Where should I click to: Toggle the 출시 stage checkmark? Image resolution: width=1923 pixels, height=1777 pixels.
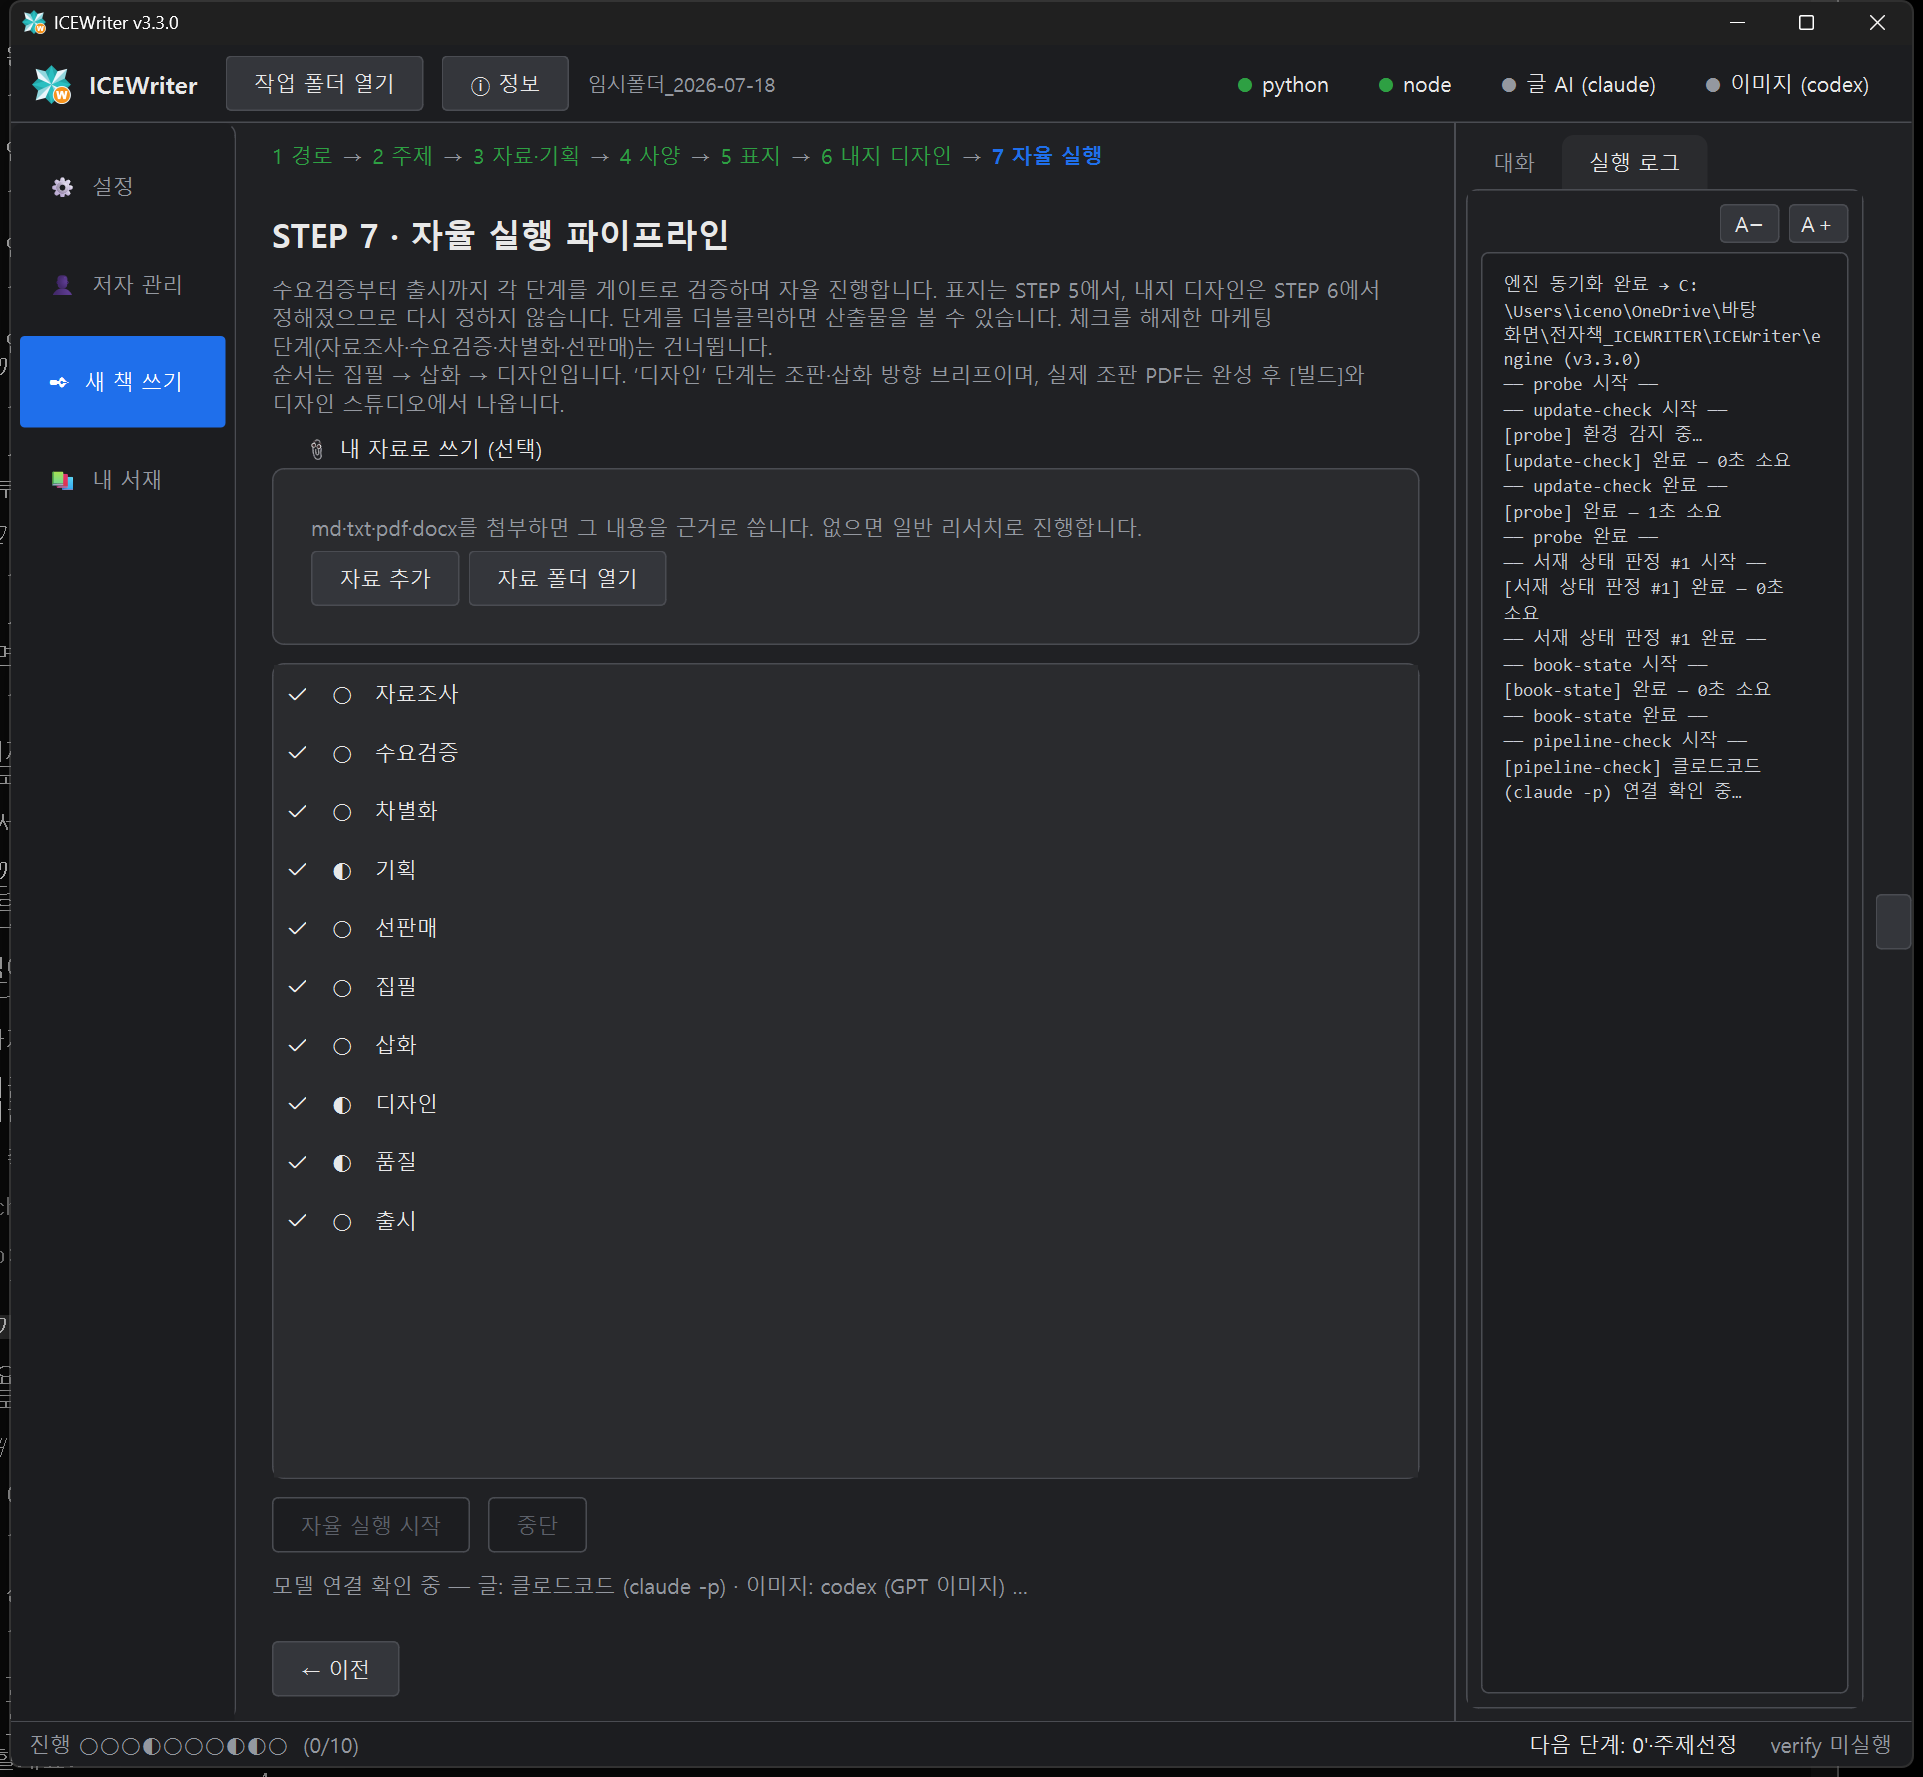pyautogui.click(x=297, y=1220)
